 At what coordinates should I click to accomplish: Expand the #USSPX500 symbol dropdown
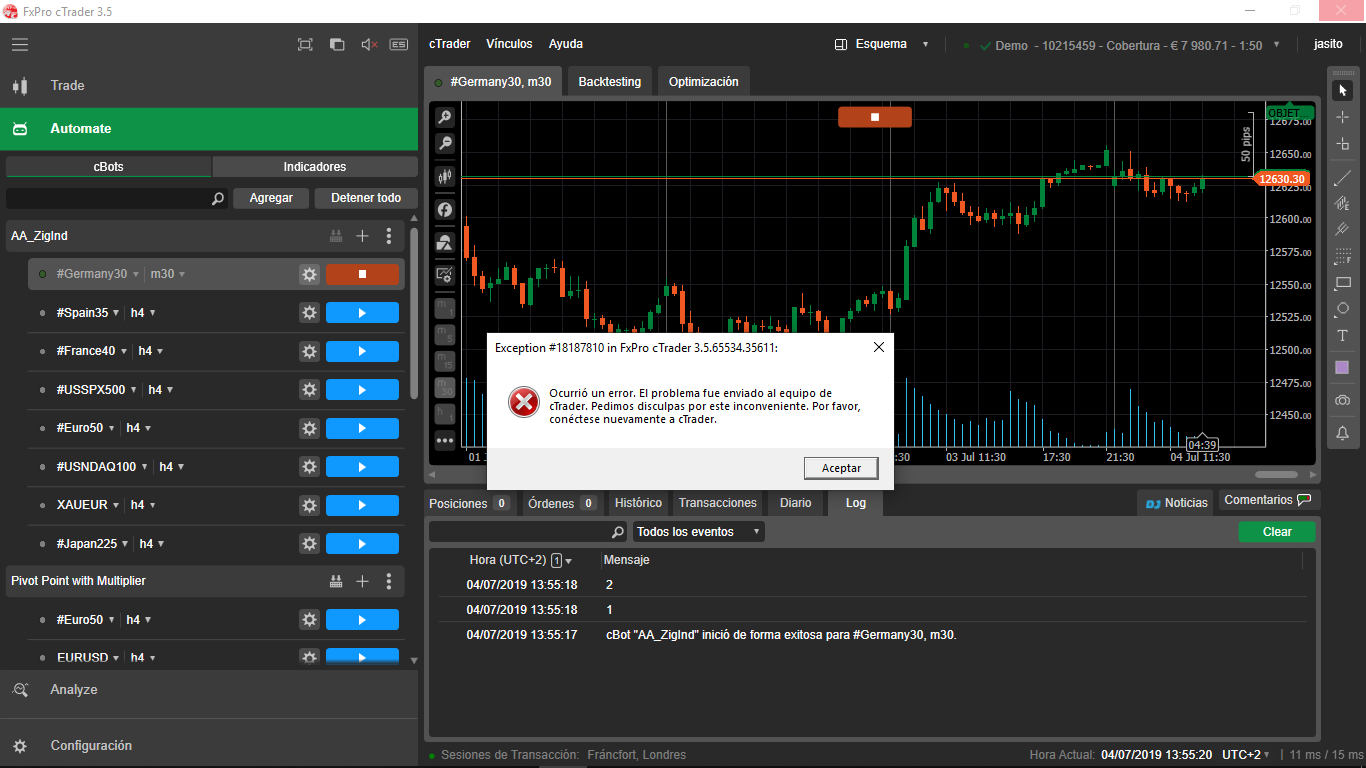(133, 390)
